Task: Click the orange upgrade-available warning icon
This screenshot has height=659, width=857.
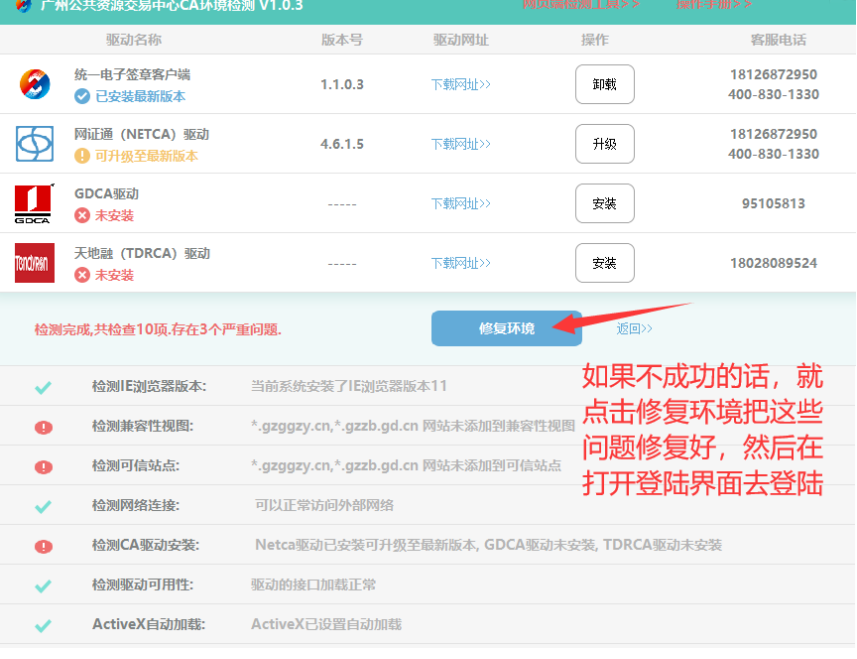Action: (82, 156)
